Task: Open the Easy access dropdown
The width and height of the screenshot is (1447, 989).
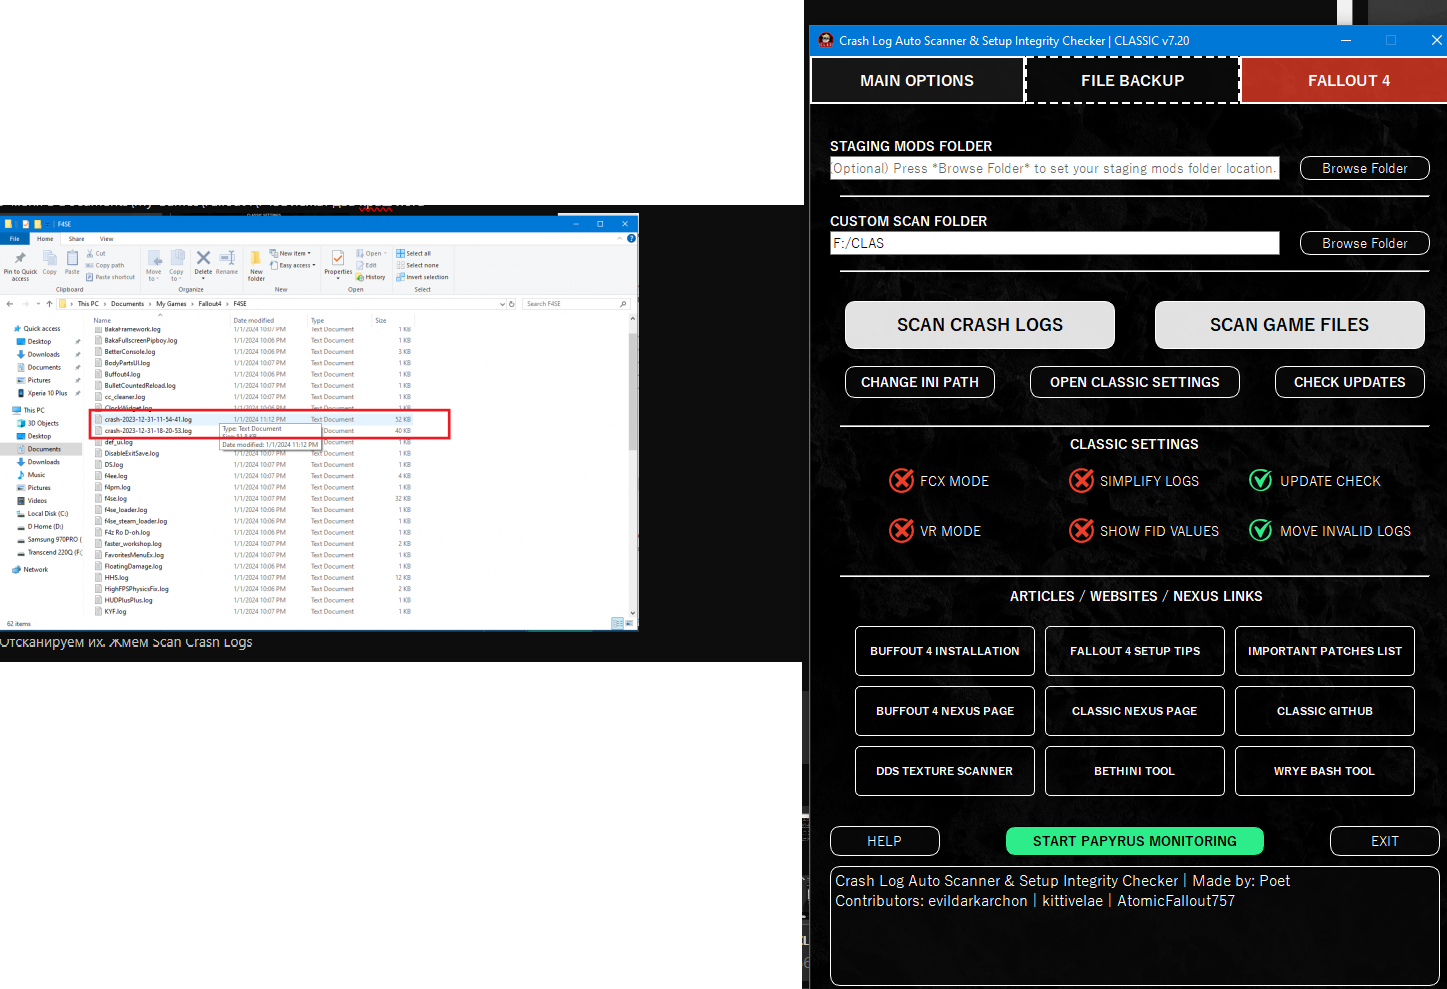Action: point(294,266)
